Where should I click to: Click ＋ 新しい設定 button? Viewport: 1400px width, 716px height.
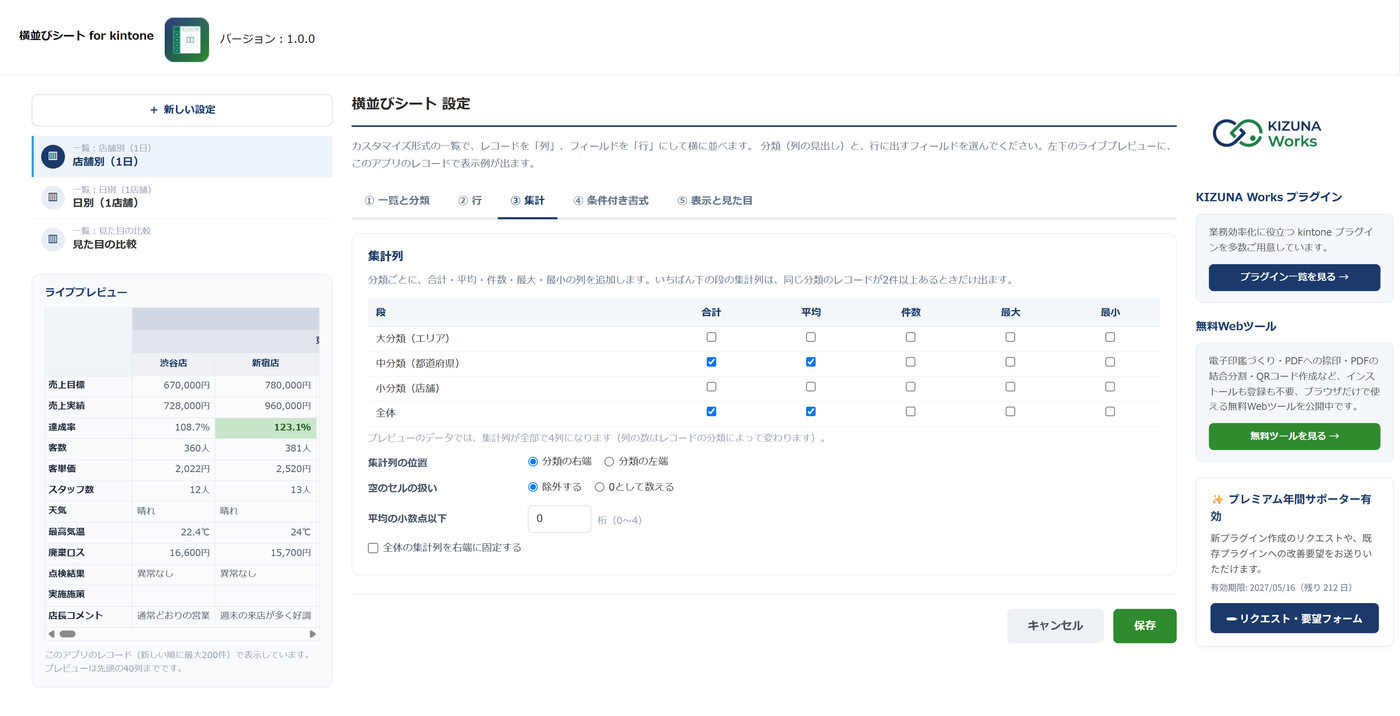pyautogui.click(x=182, y=110)
